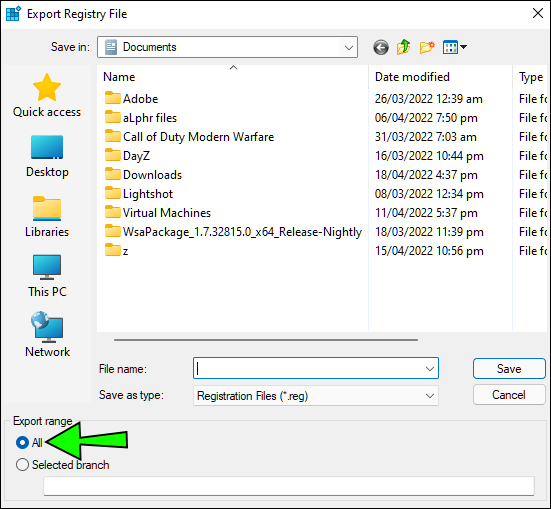This screenshot has height=509, width=551.
Task: Open Quick access in the sidebar
Action: point(47,95)
